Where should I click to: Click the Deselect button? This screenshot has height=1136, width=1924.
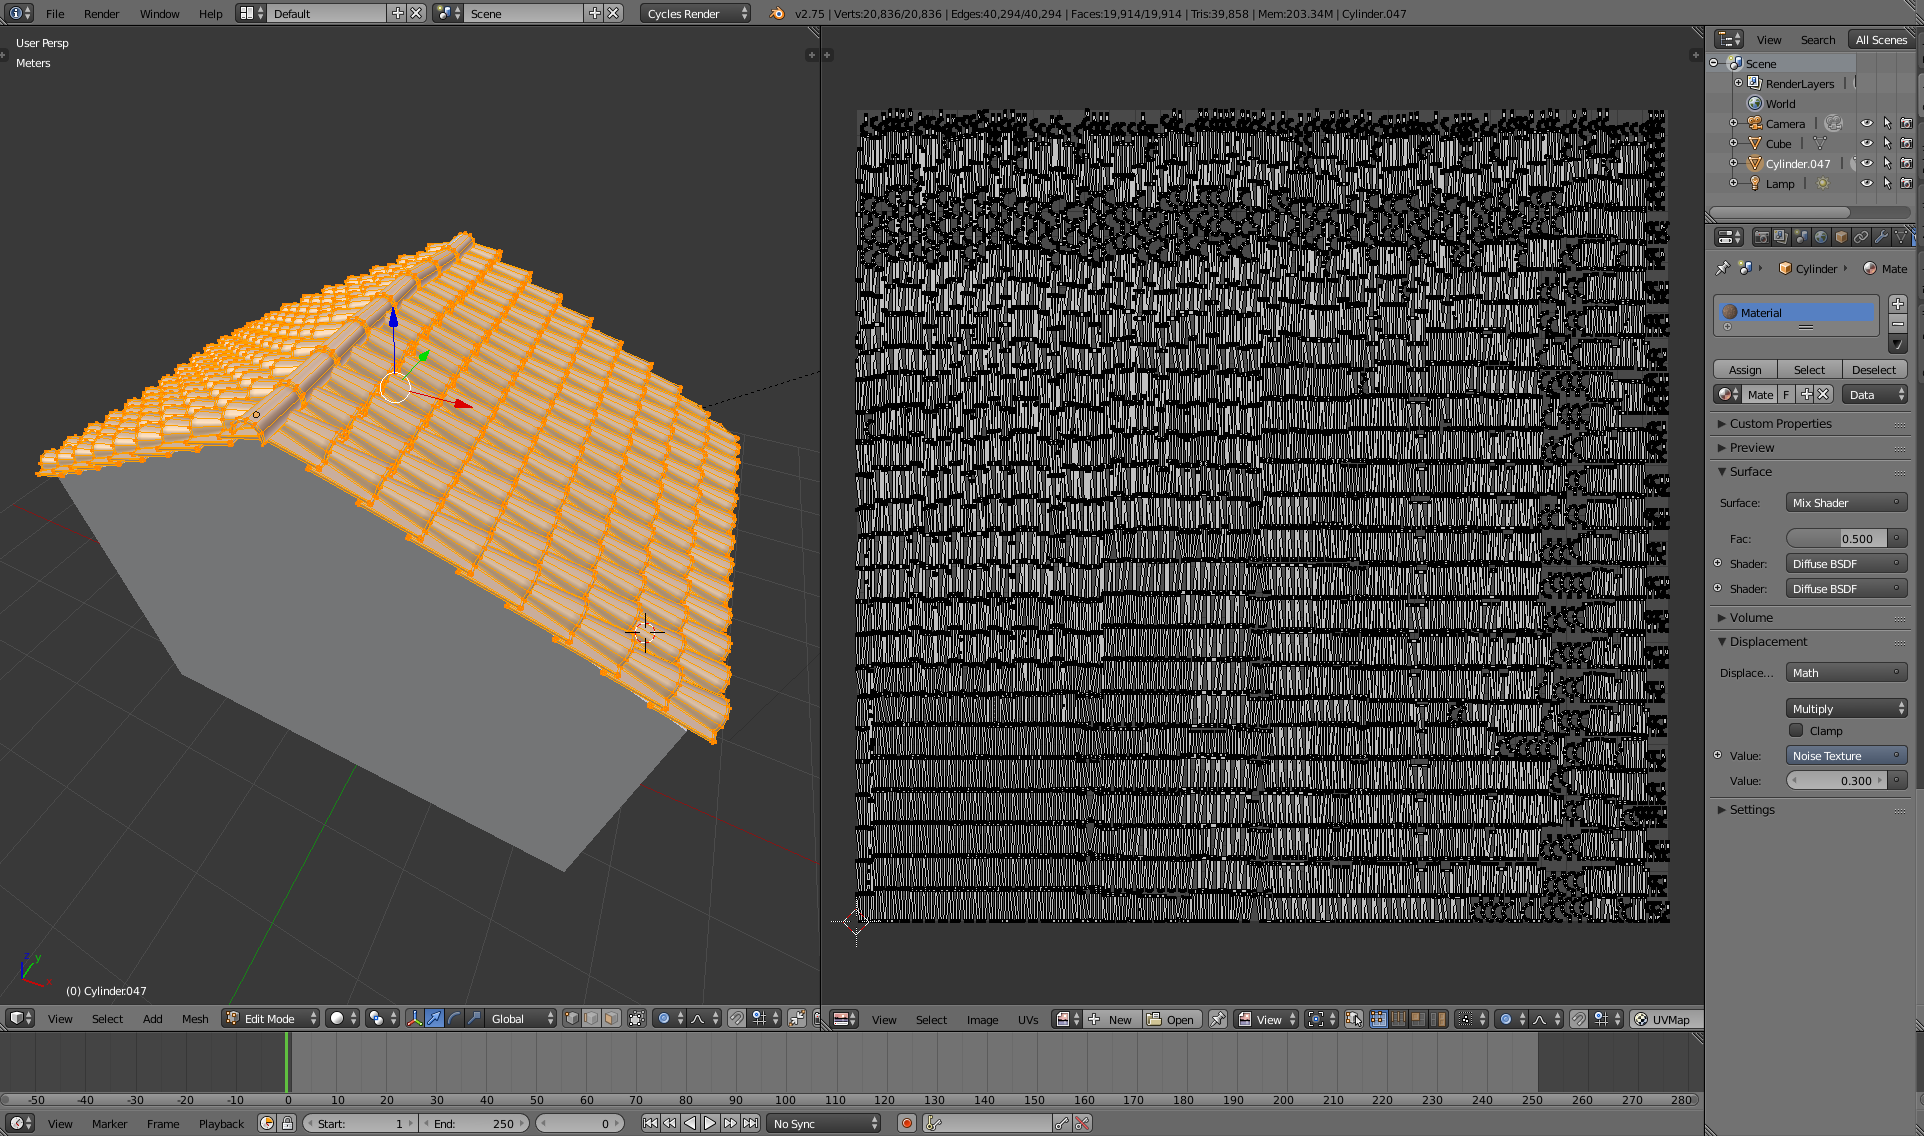pyautogui.click(x=1873, y=369)
